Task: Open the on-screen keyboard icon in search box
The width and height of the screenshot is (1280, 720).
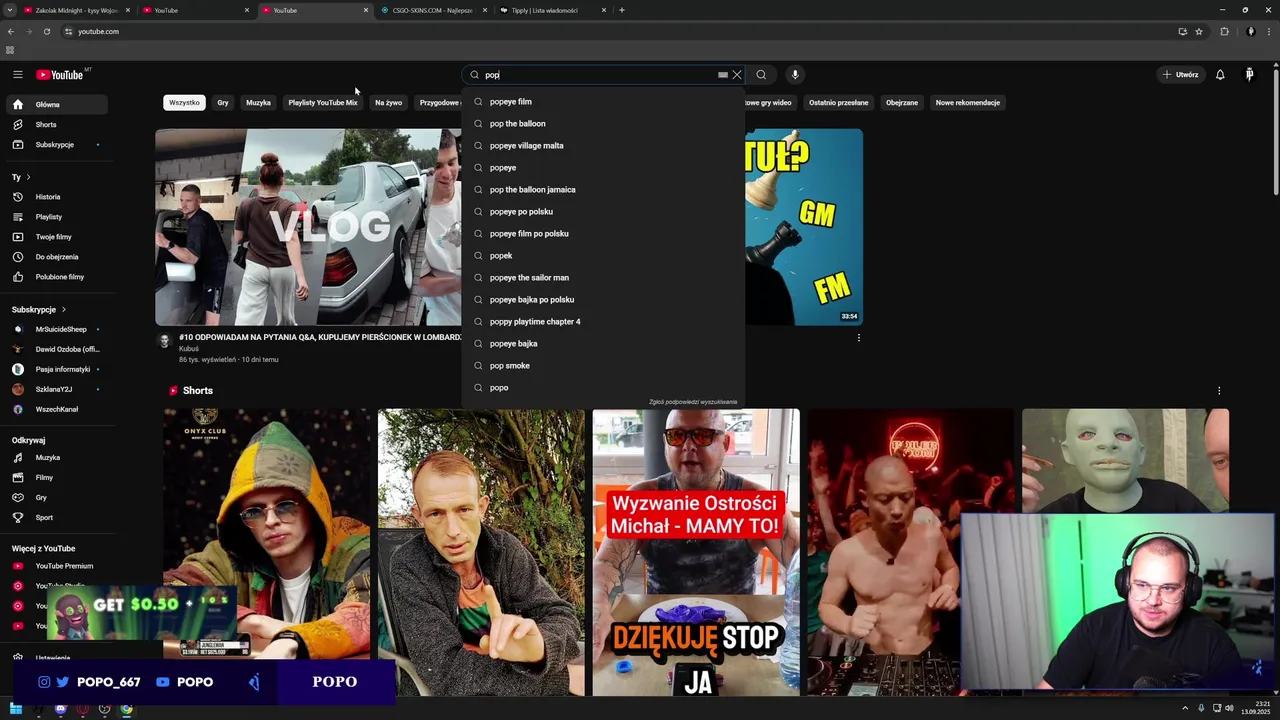Action: [722, 75]
